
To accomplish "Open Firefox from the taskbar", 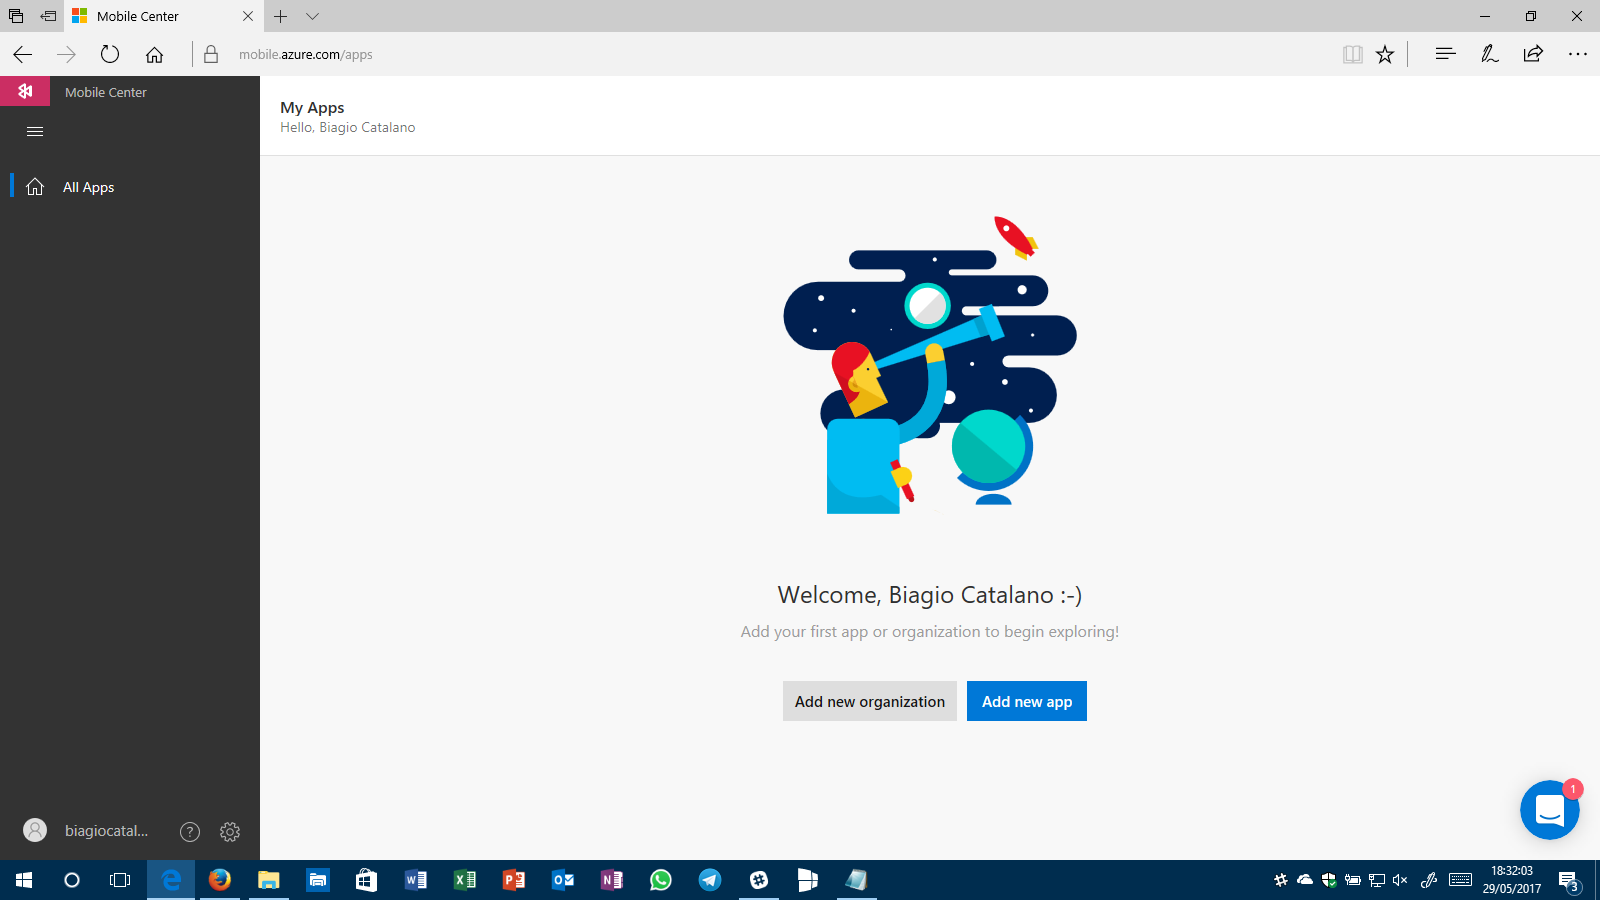I will (220, 880).
